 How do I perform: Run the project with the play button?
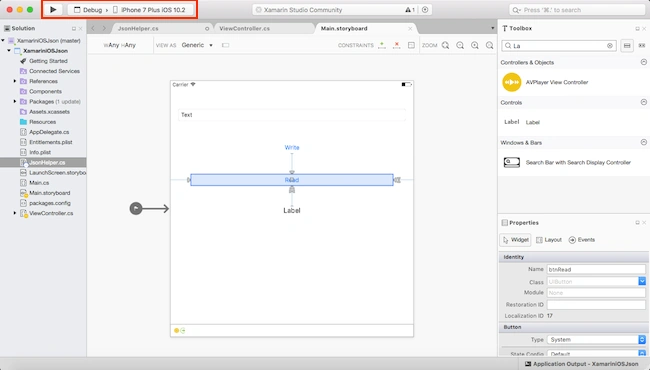click(x=53, y=10)
